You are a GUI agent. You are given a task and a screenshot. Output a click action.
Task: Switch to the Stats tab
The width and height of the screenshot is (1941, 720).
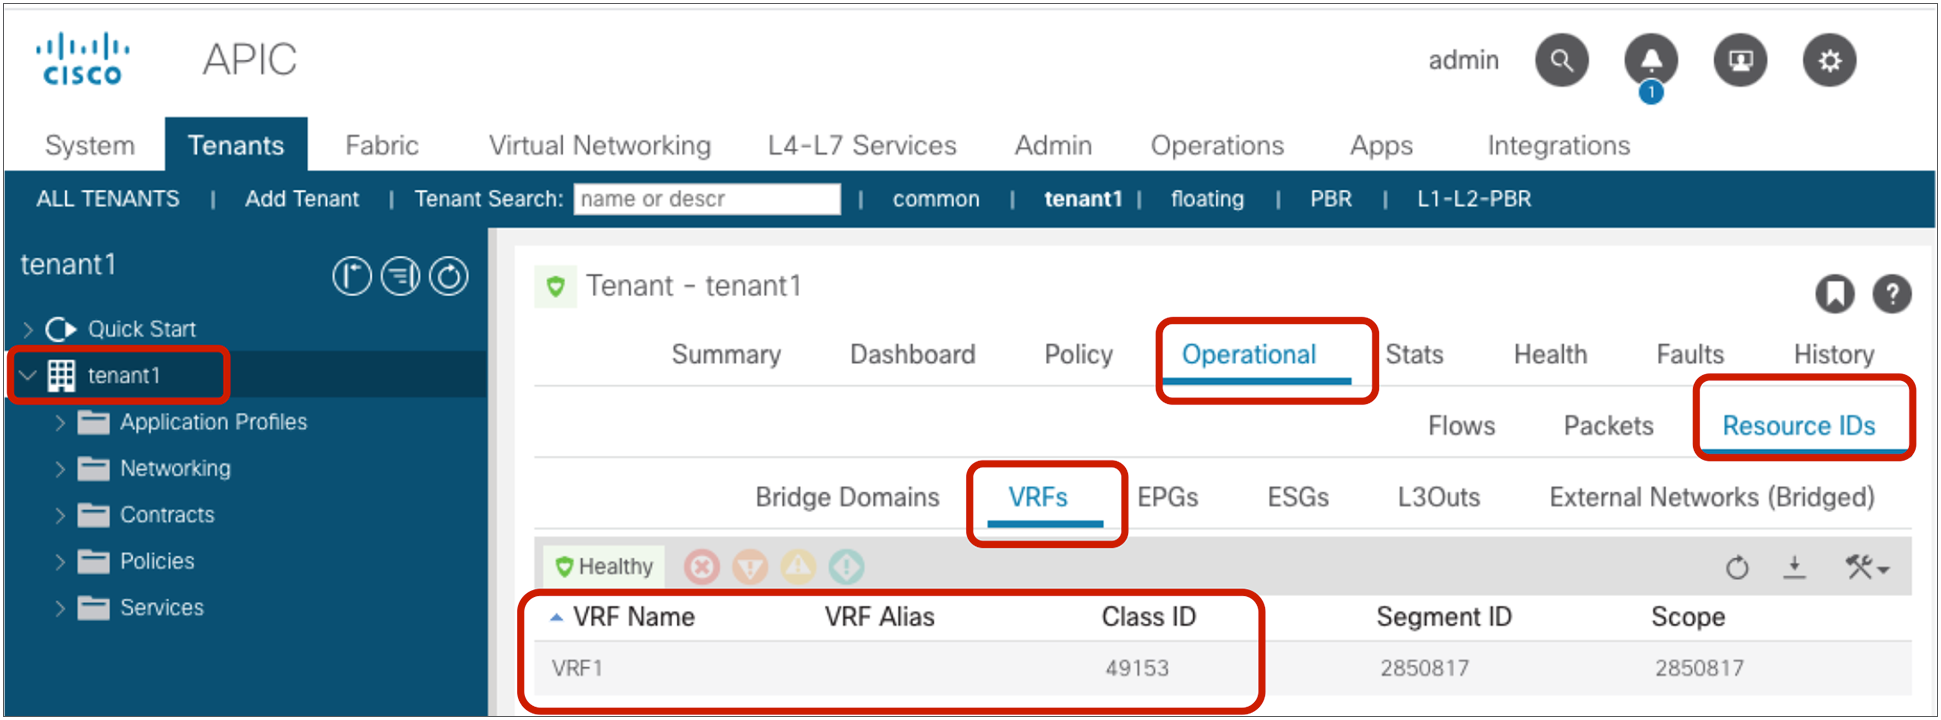pyautogui.click(x=1414, y=355)
